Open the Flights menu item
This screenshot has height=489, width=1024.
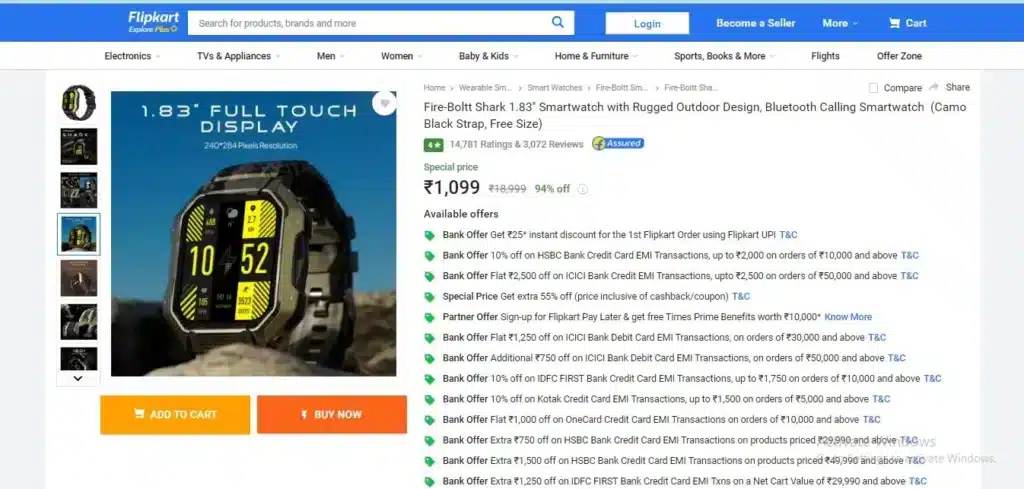(825, 56)
